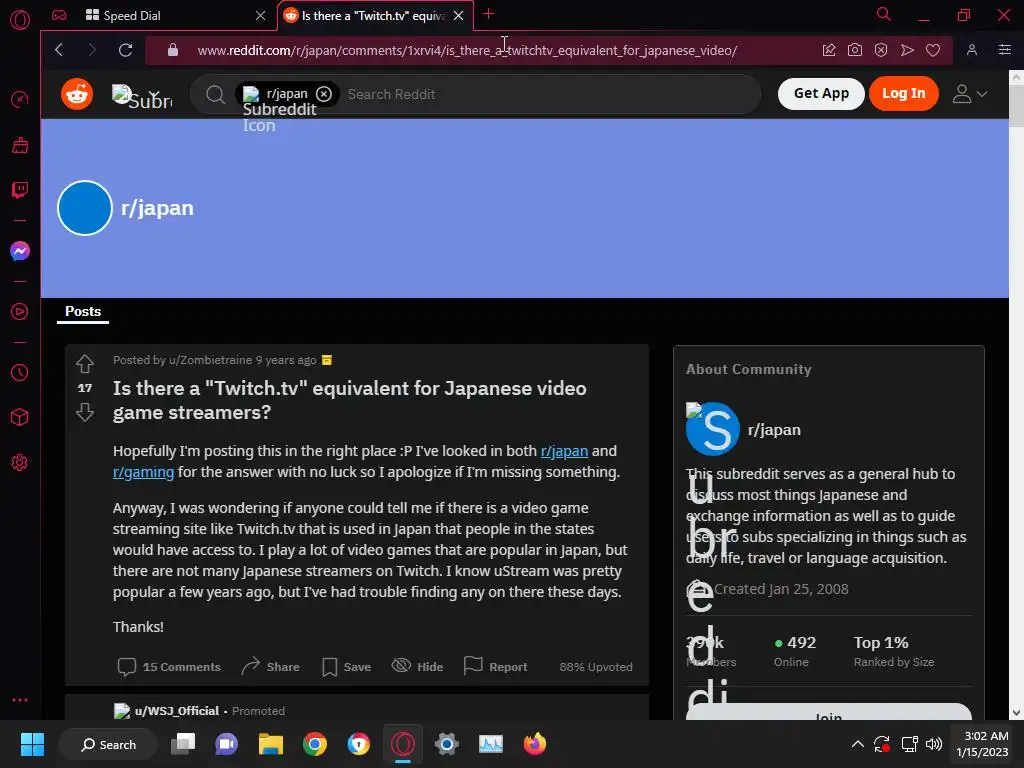Take a snapshot with camera icon

pos(854,50)
